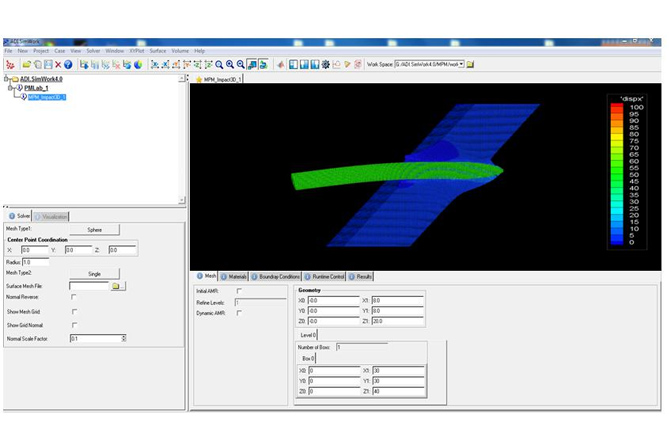Click the Sphere mesh type button
Viewport: 669px width, 445px height.
click(94, 229)
